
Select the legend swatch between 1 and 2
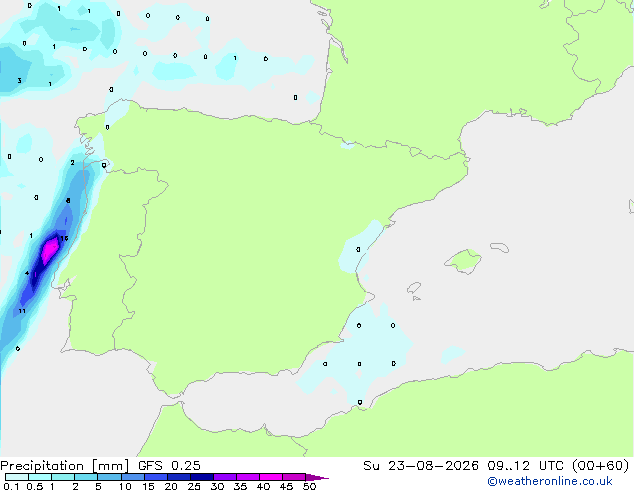tap(63, 477)
